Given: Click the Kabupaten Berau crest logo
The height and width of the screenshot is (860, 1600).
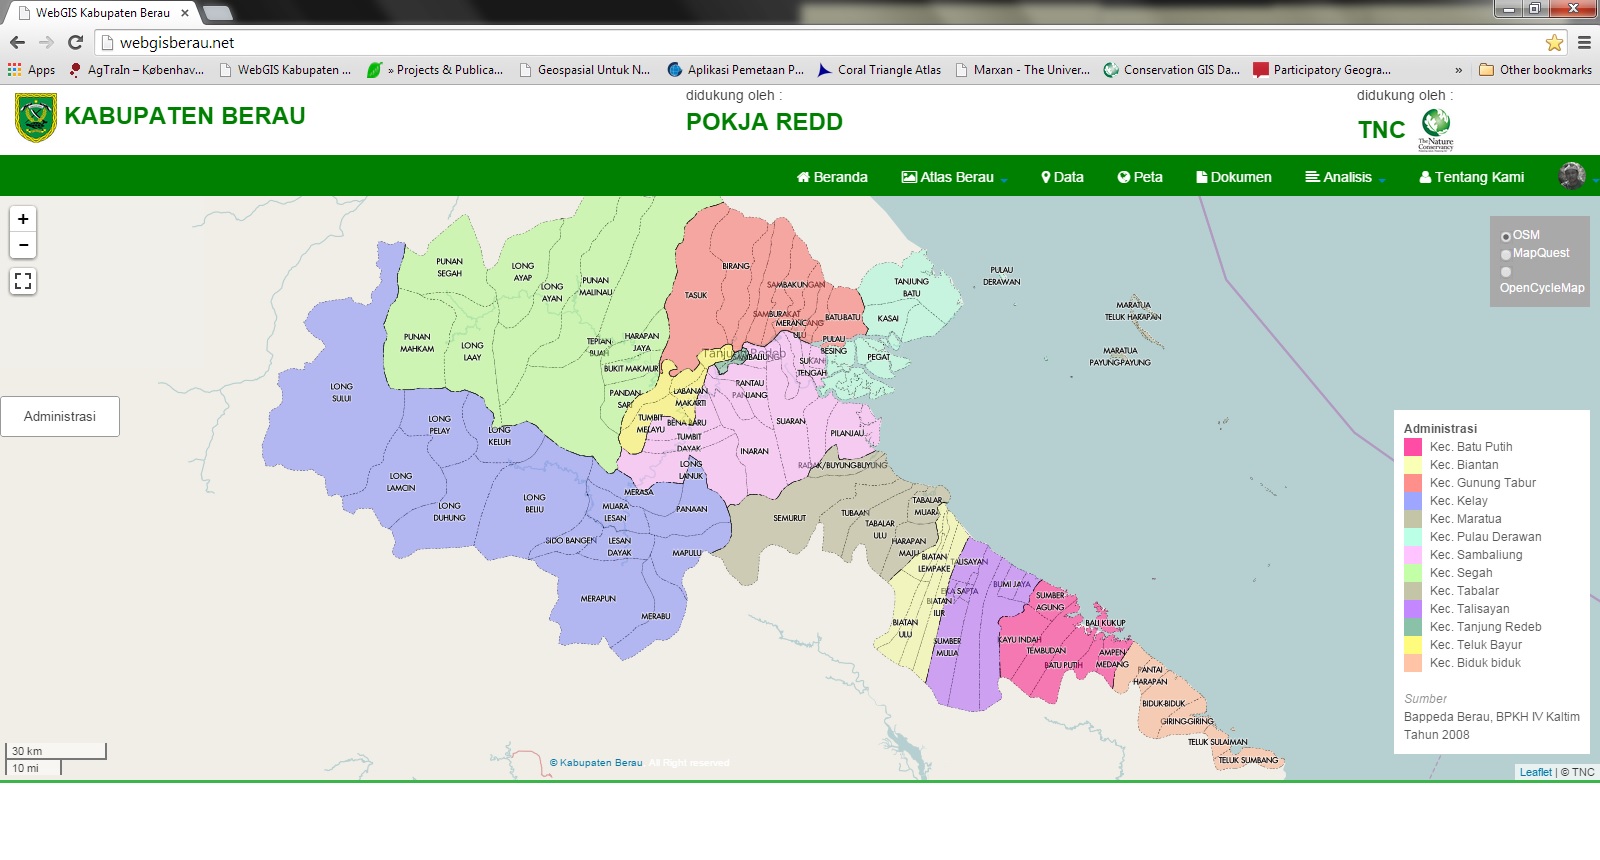Looking at the screenshot, I should 36,118.
